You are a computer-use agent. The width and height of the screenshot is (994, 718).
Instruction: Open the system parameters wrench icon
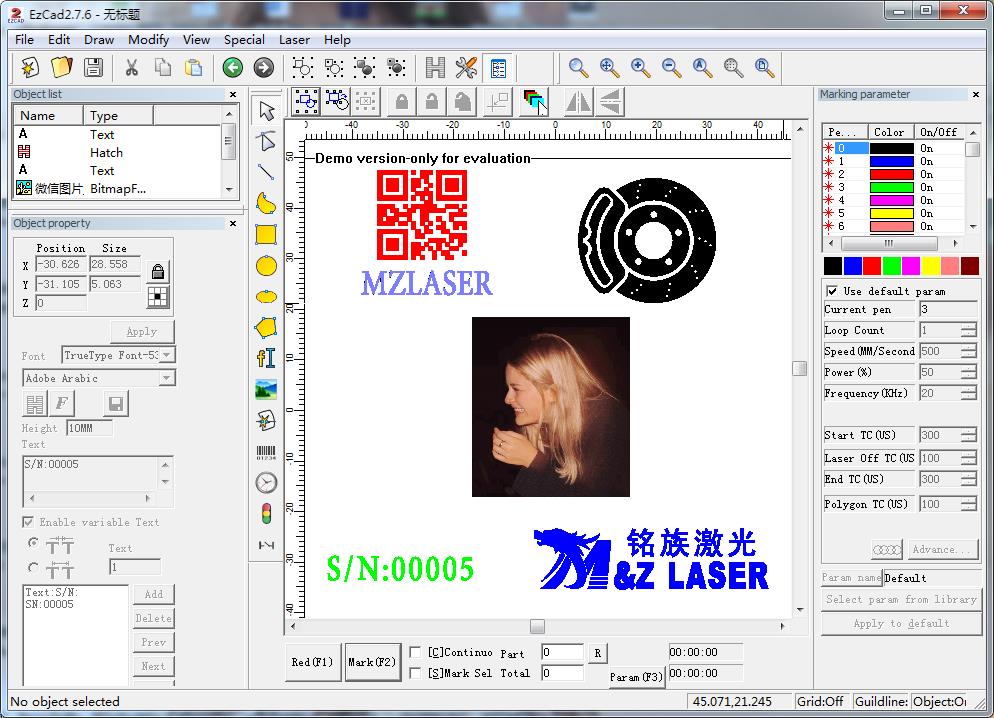click(x=466, y=67)
